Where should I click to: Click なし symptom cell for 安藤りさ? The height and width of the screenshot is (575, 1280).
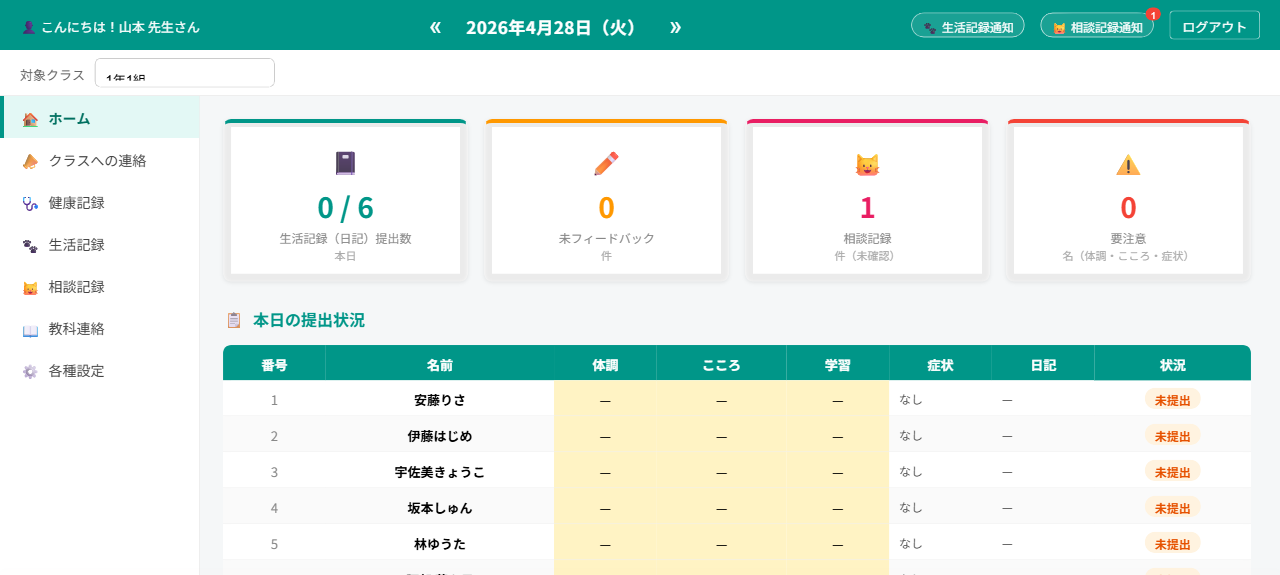[940, 399]
